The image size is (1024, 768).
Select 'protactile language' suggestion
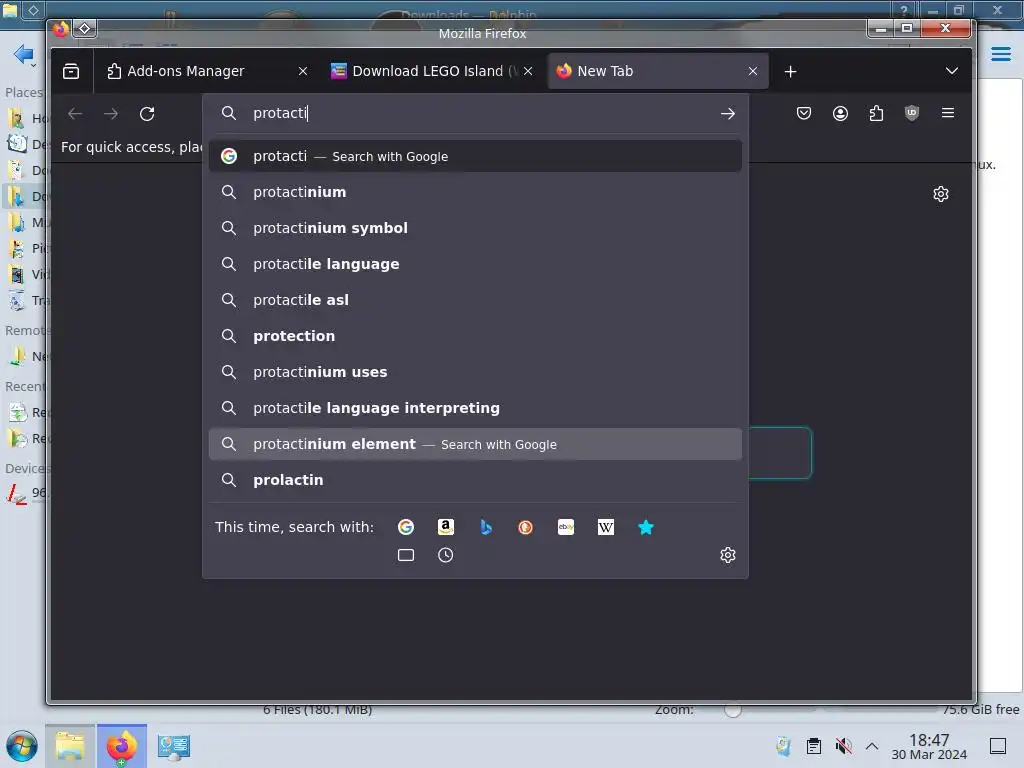click(x=475, y=264)
